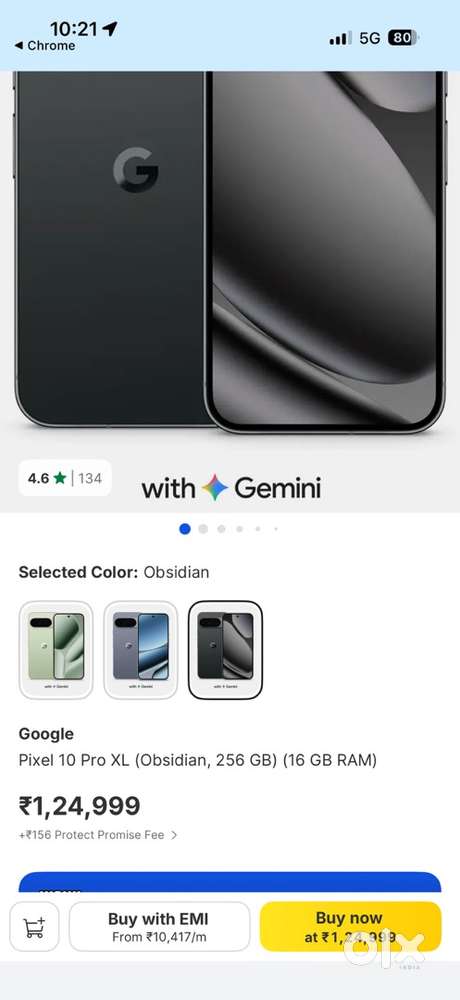The image size is (460, 1000).
Task: Tap the add to cart icon
Action: [34, 927]
